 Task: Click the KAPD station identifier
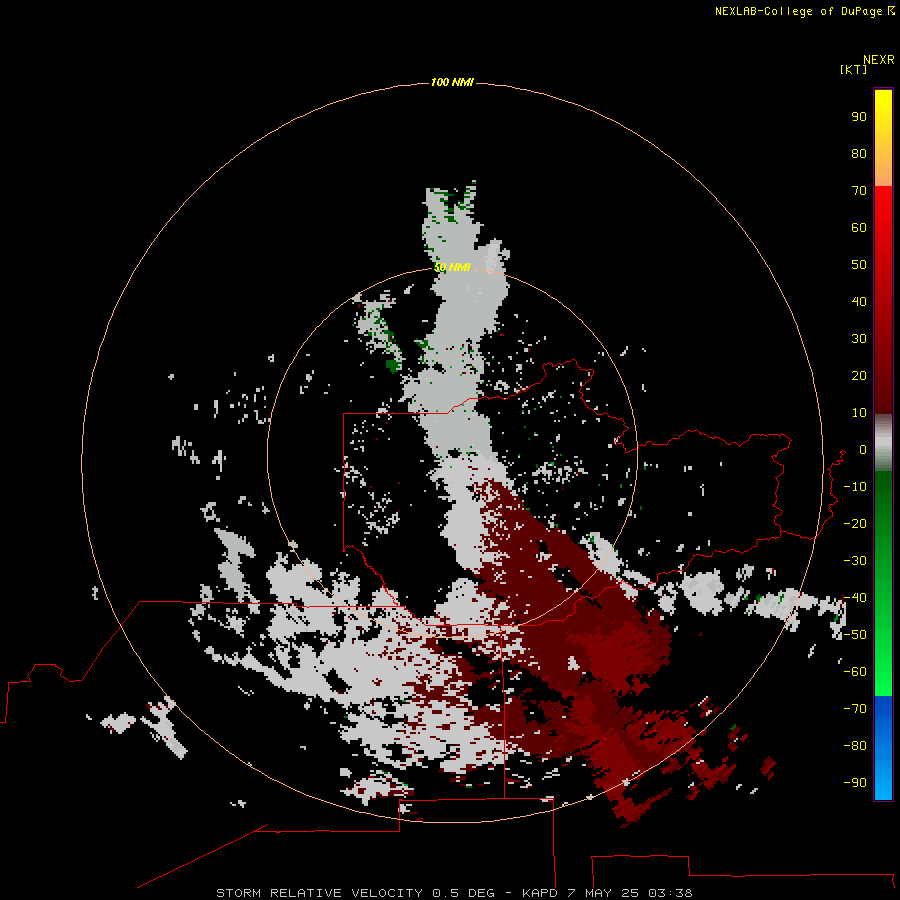(540, 893)
